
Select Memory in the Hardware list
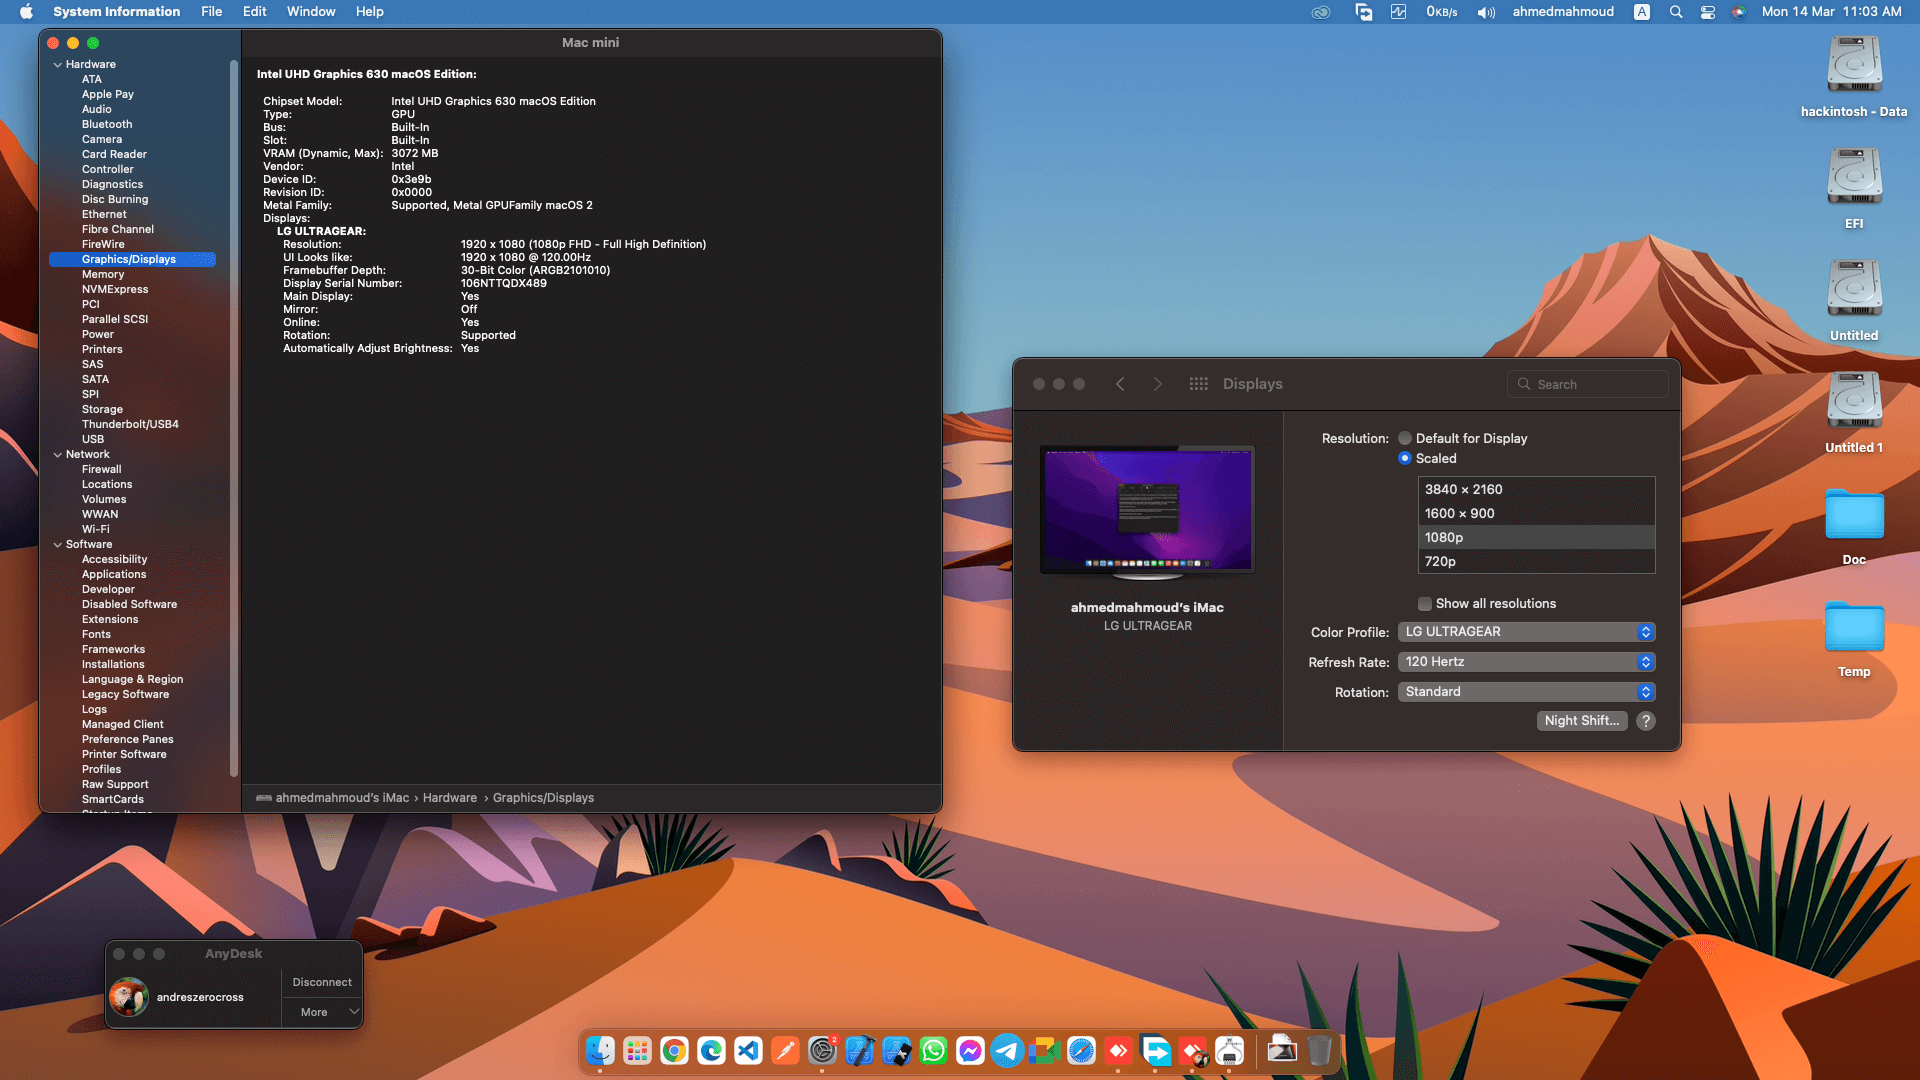[103, 274]
